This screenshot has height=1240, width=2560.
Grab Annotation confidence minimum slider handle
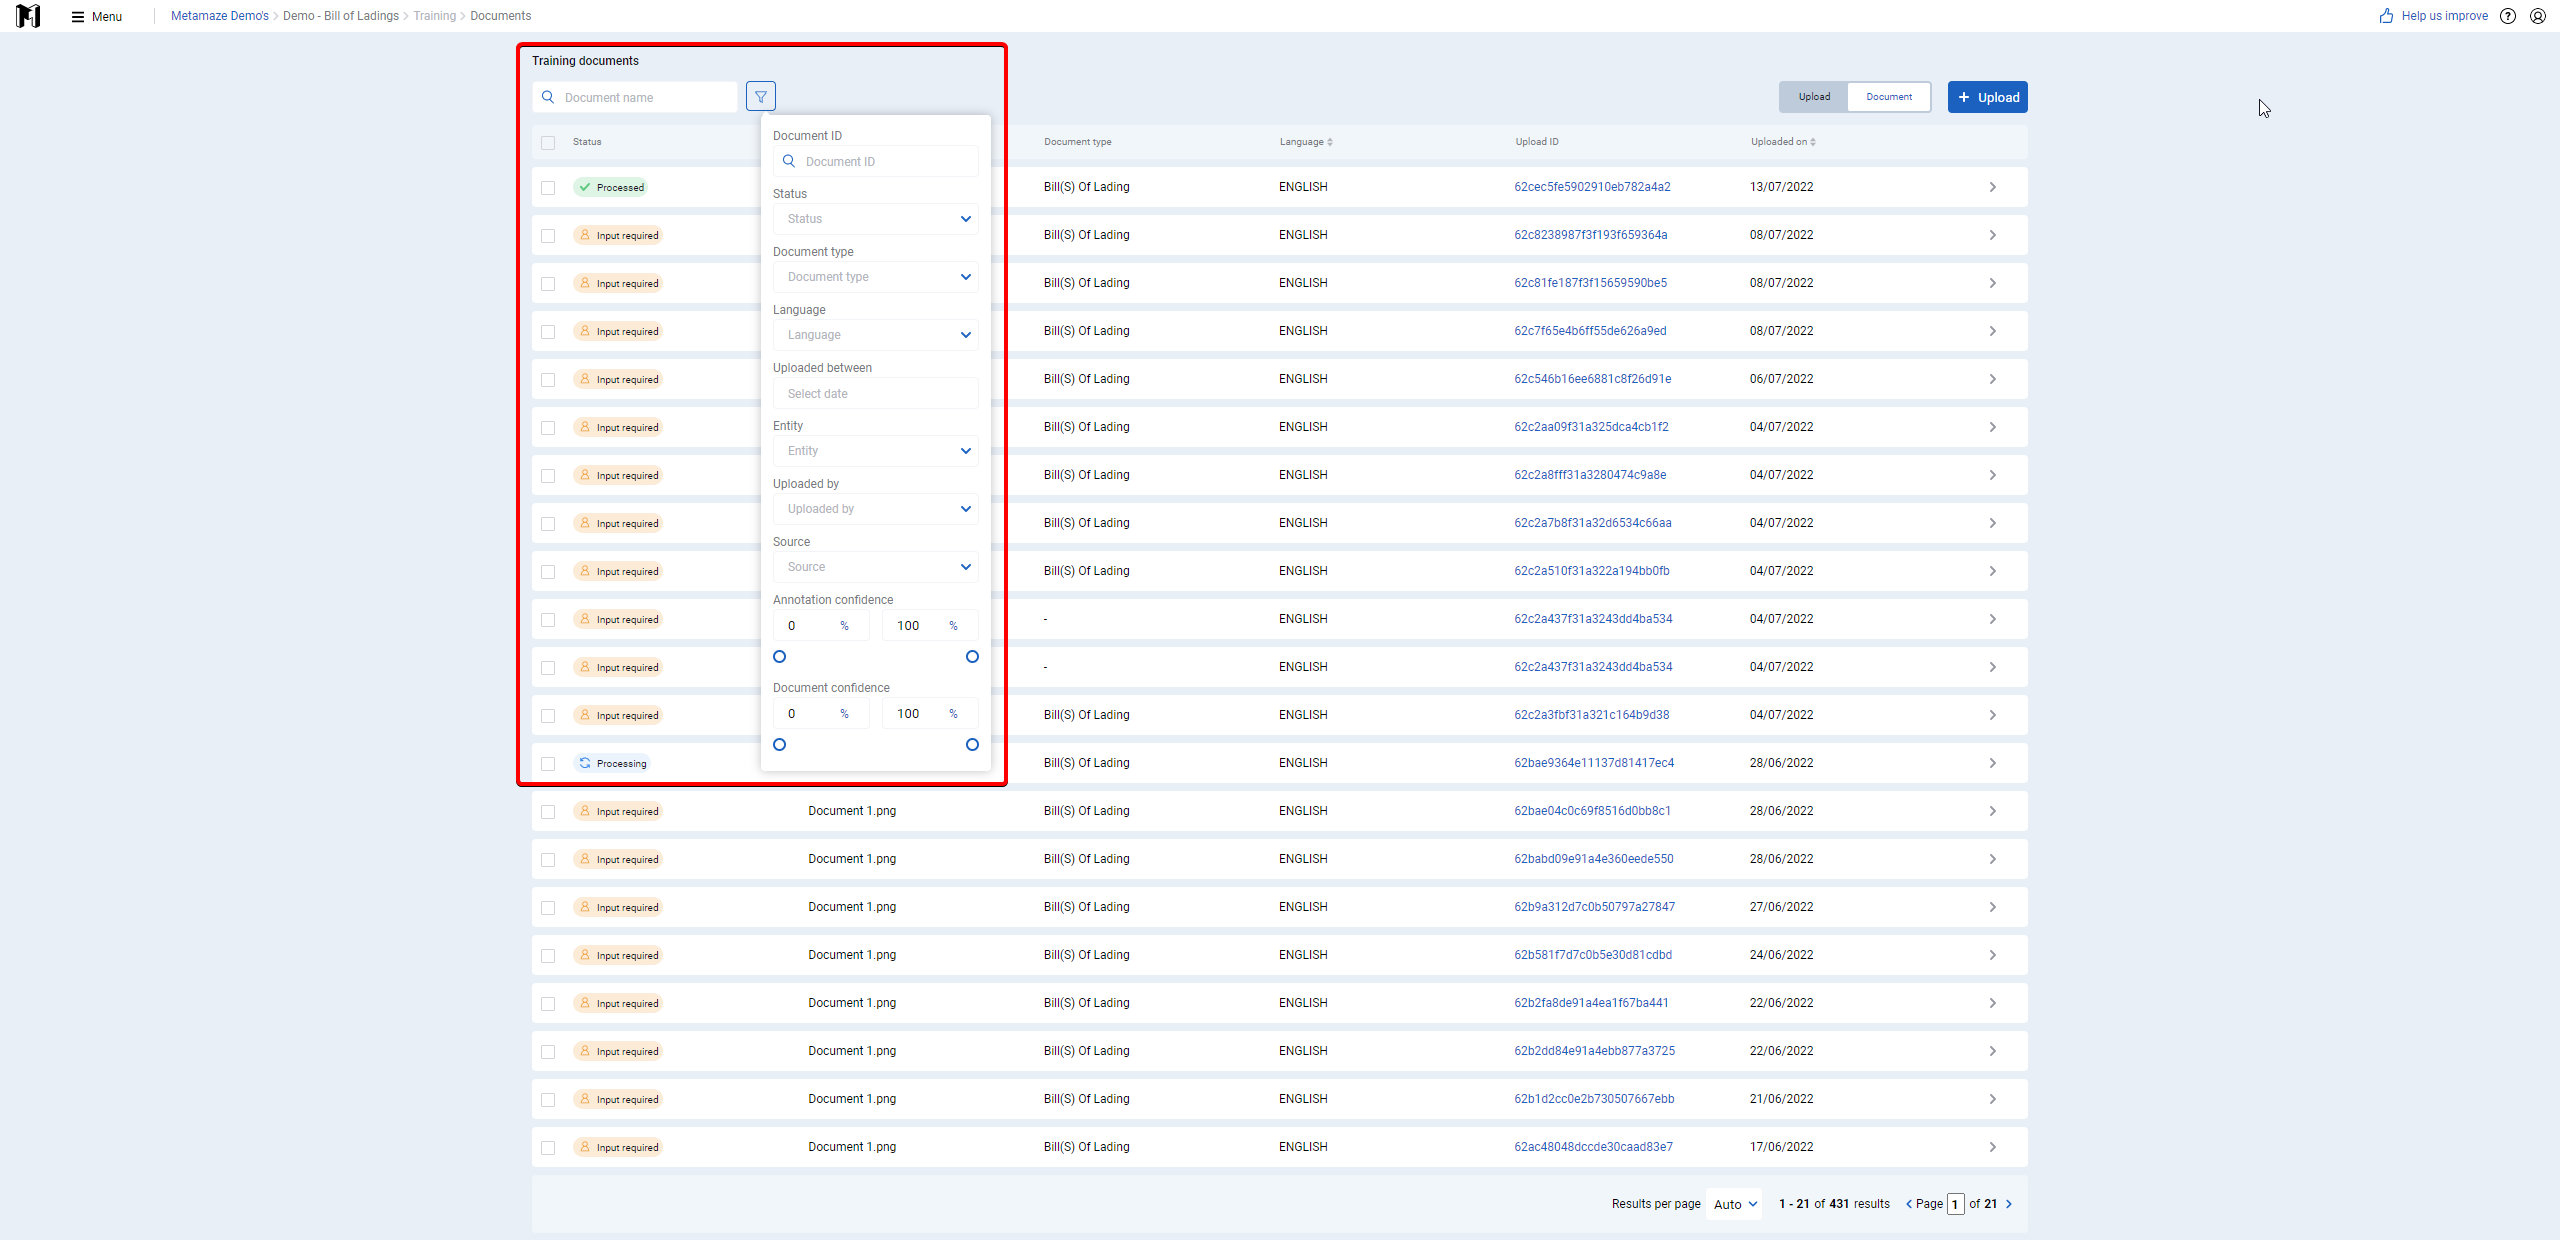tap(780, 657)
